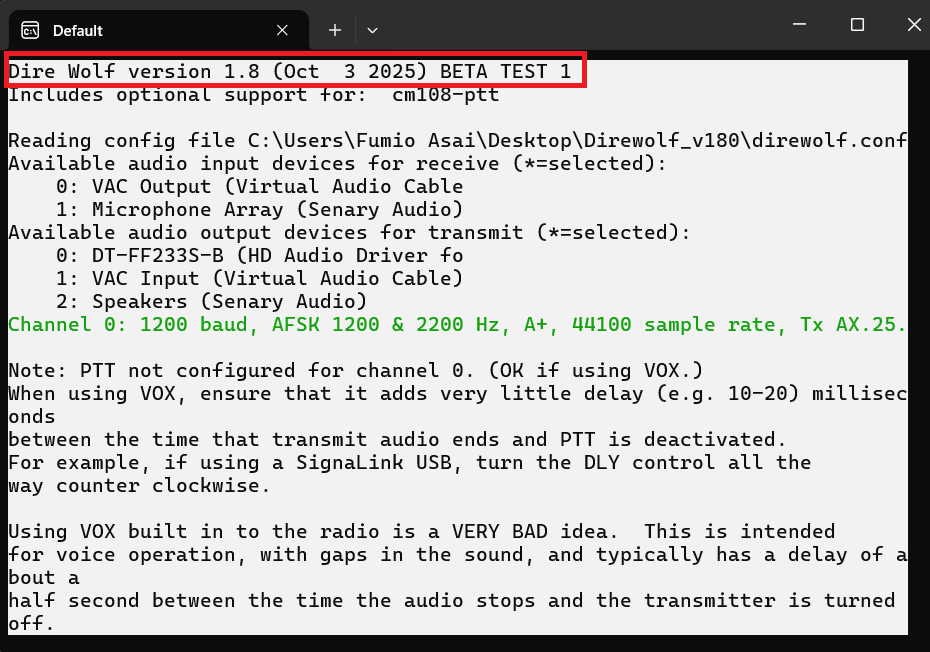
Task: Click 'for voice operation, with gaps' line
Action: (457, 555)
